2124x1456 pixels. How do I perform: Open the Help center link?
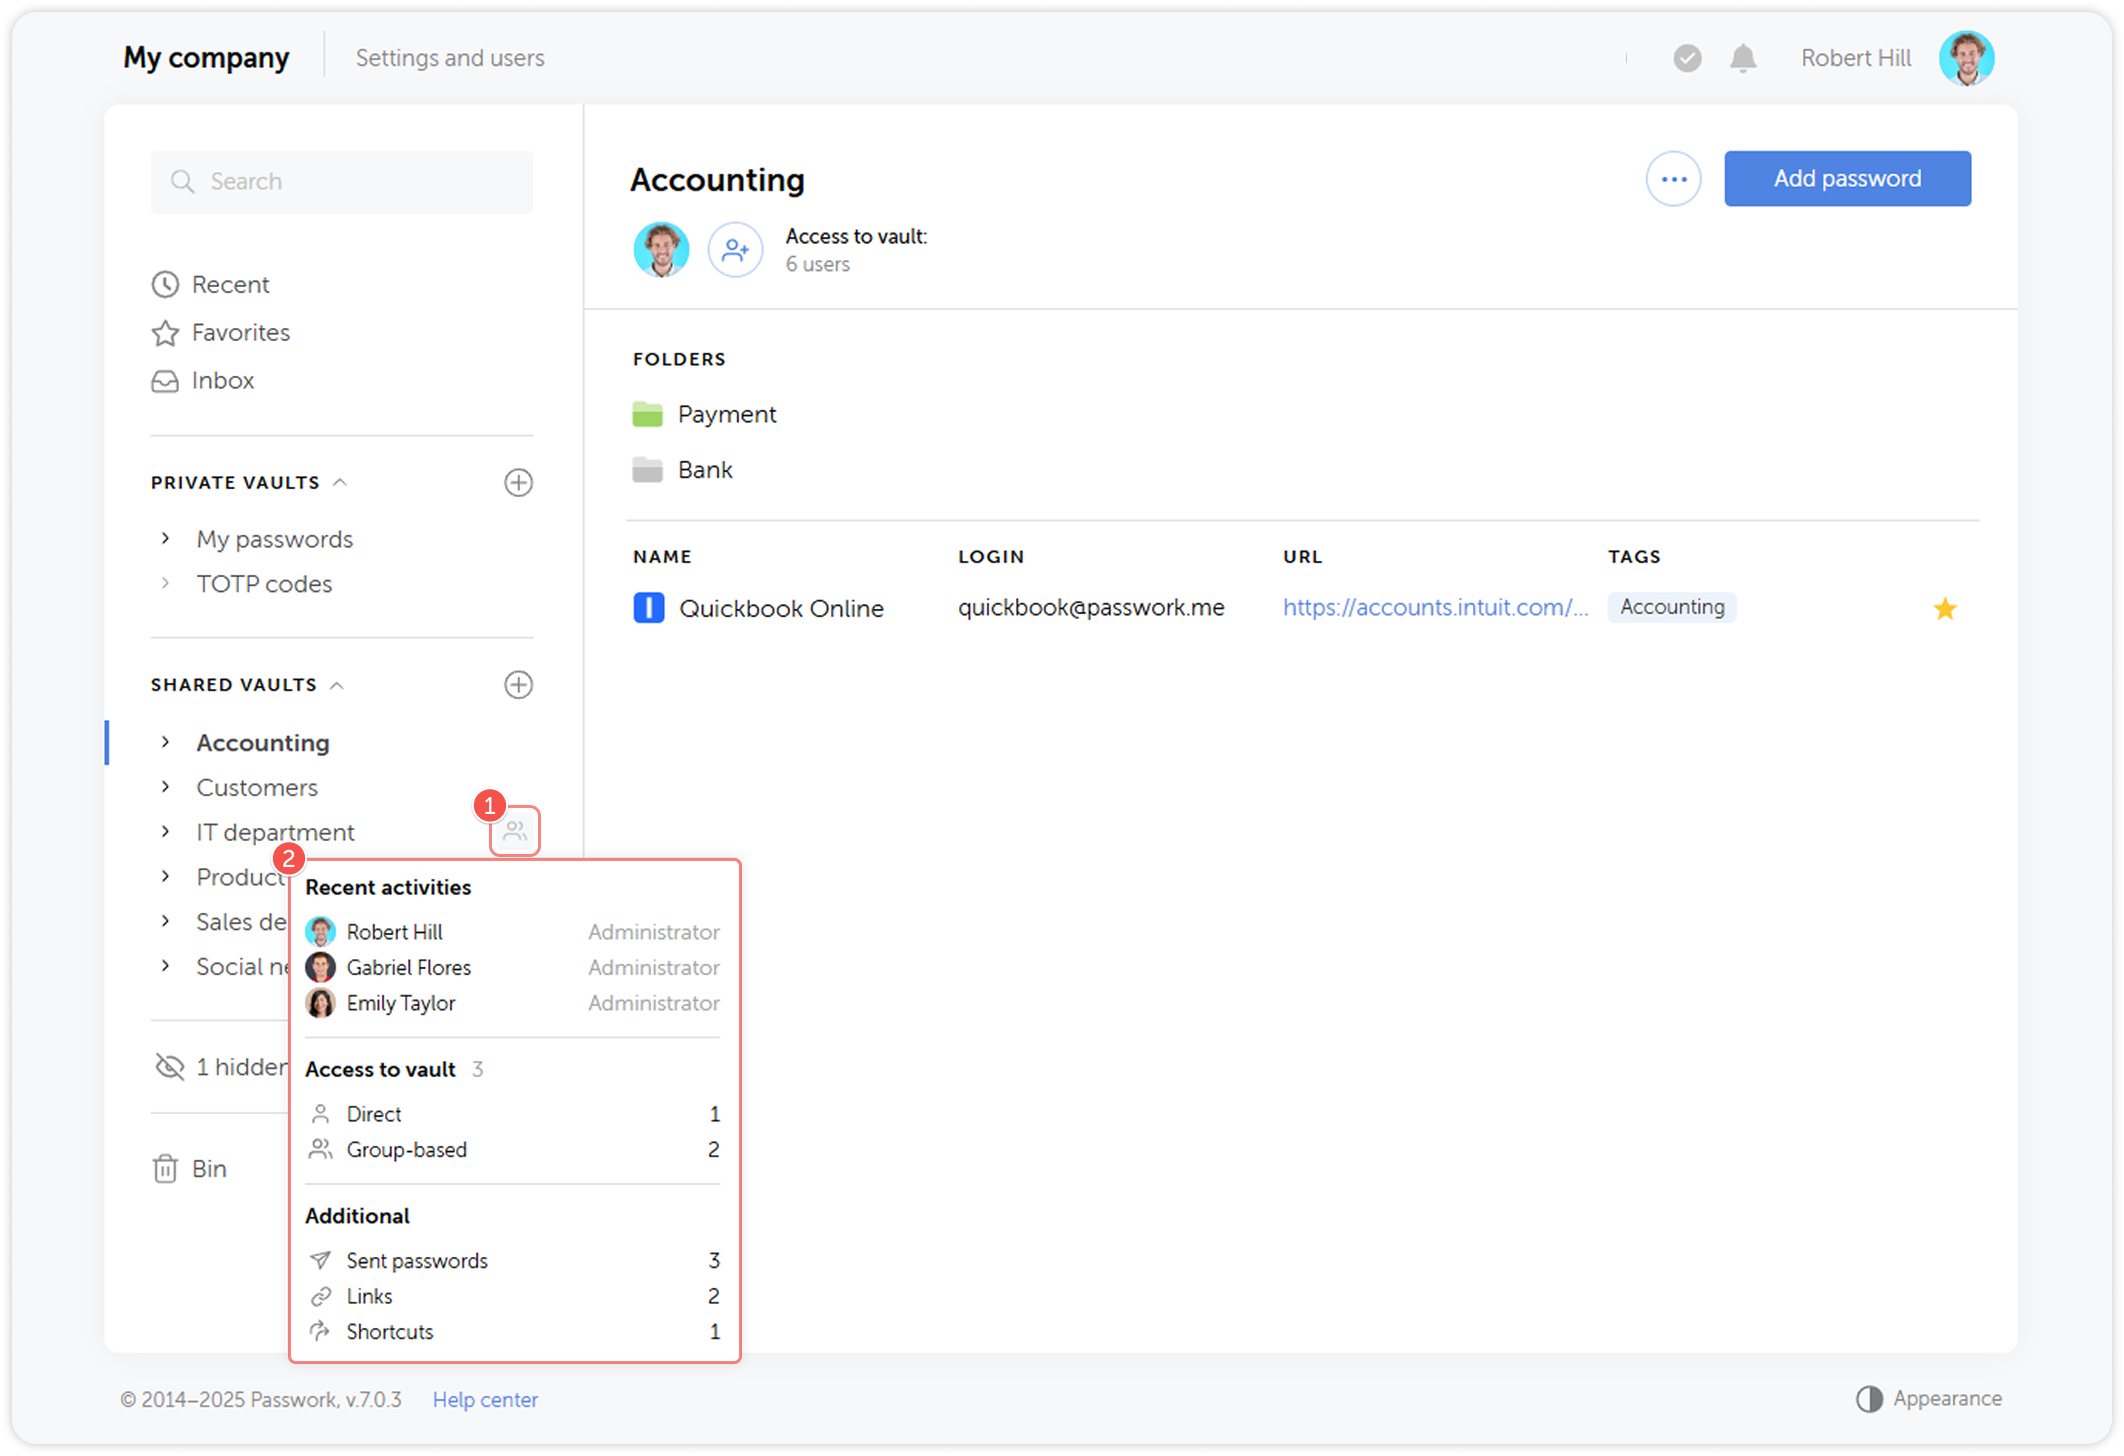coord(485,1399)
